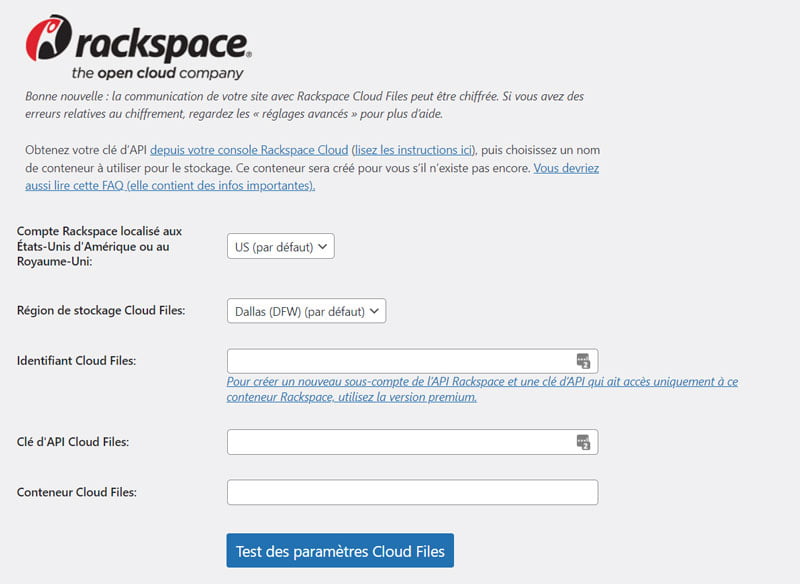Click the 'Bonne nouvelle' encryption notice text
This screenshot has height=584, width=800.
pos(305,105)
